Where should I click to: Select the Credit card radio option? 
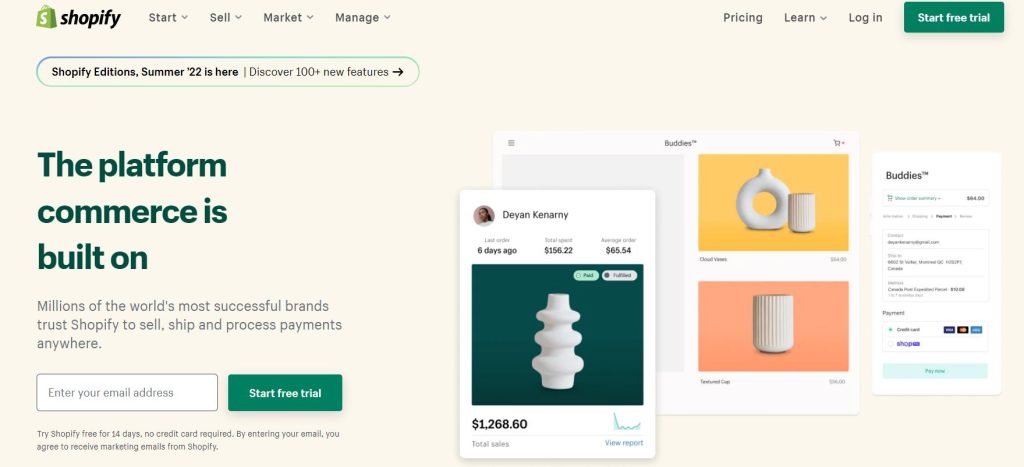coord(890,330)
